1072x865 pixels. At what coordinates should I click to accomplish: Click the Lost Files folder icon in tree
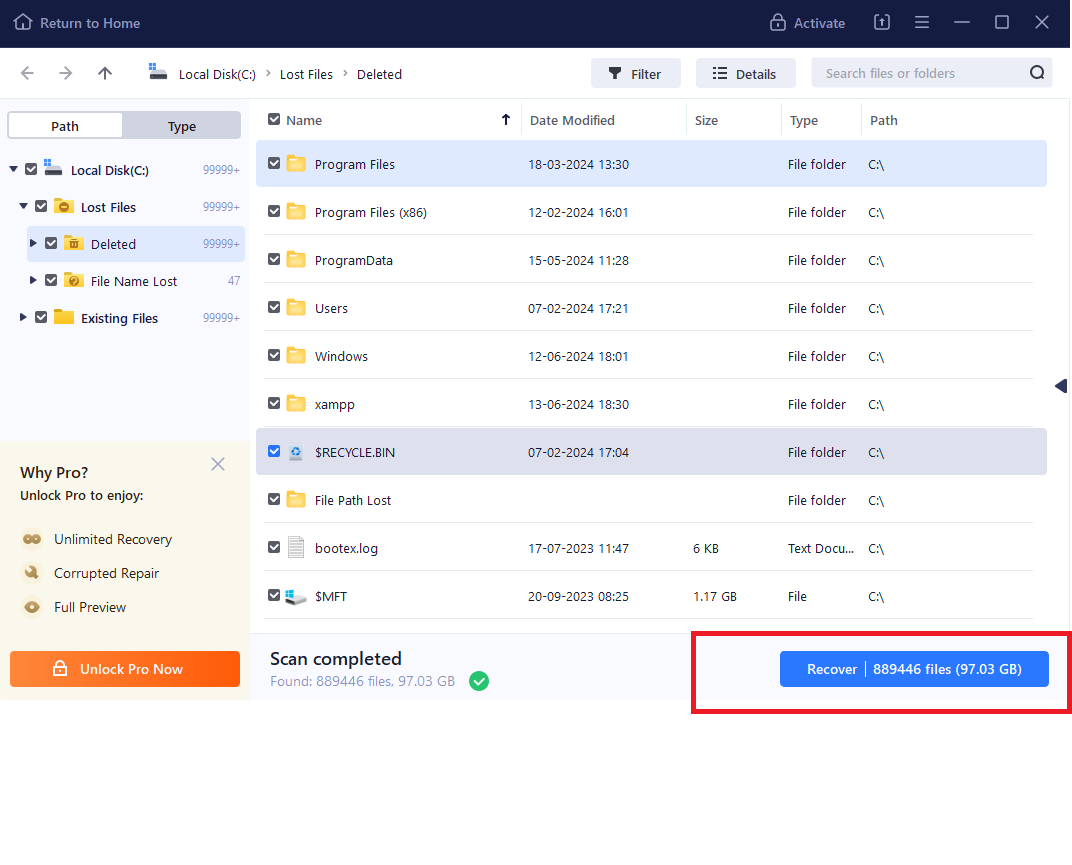pos(64,206)
